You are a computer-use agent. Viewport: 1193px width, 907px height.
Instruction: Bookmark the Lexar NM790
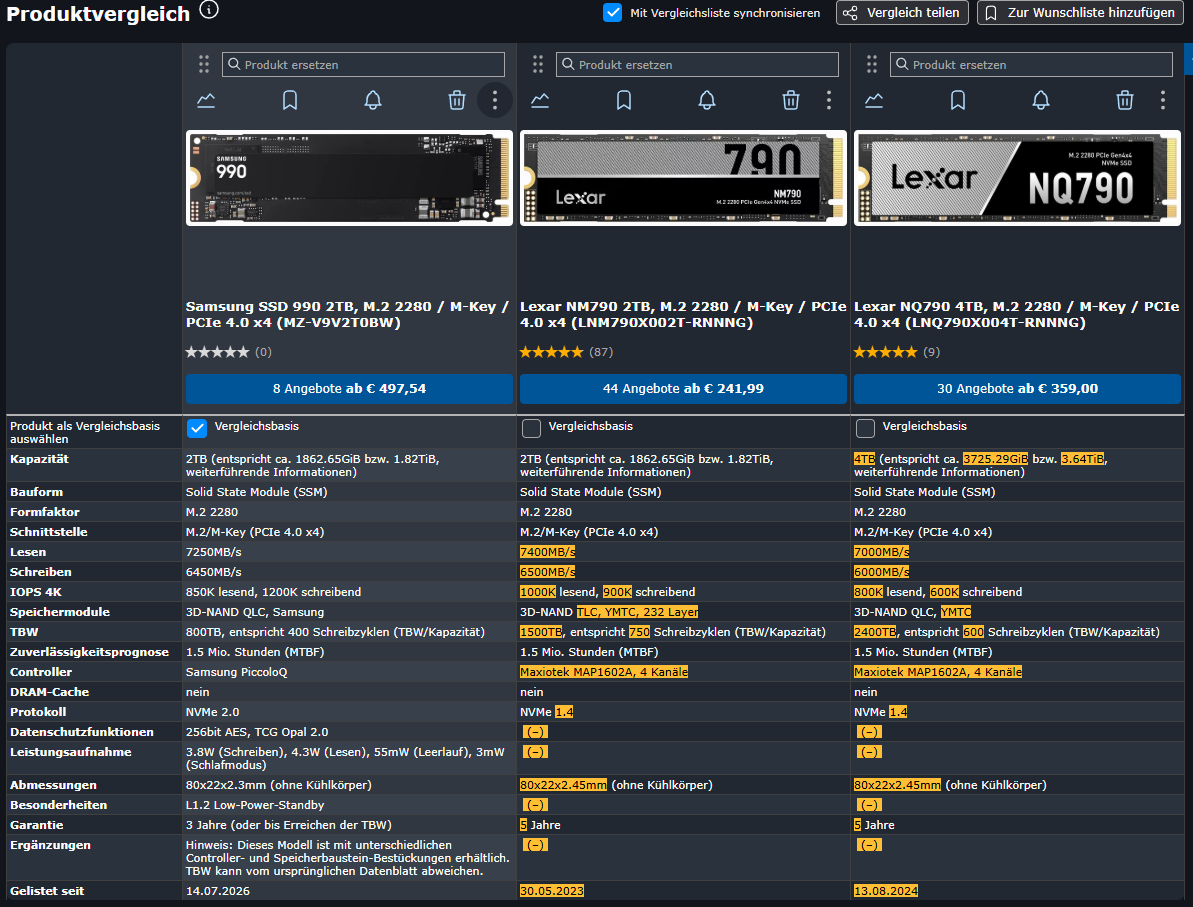point(624,100)
